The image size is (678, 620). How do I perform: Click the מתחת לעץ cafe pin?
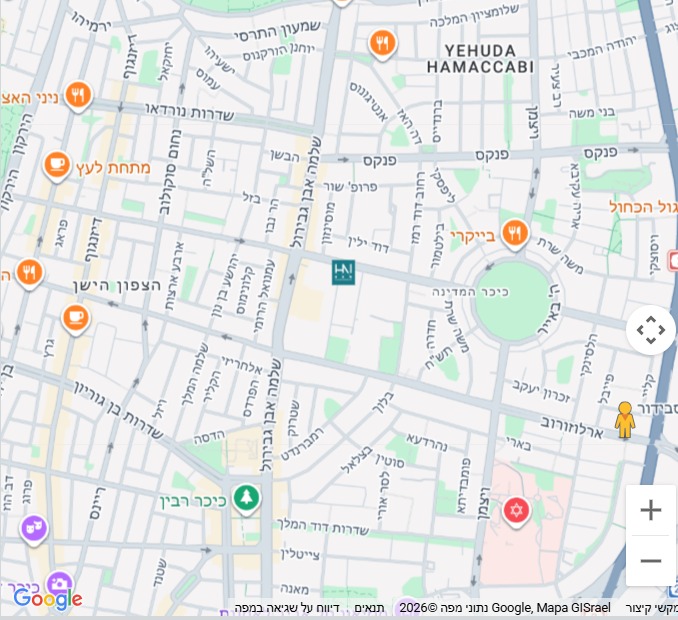pyautogui.click(x=57, y=164)
